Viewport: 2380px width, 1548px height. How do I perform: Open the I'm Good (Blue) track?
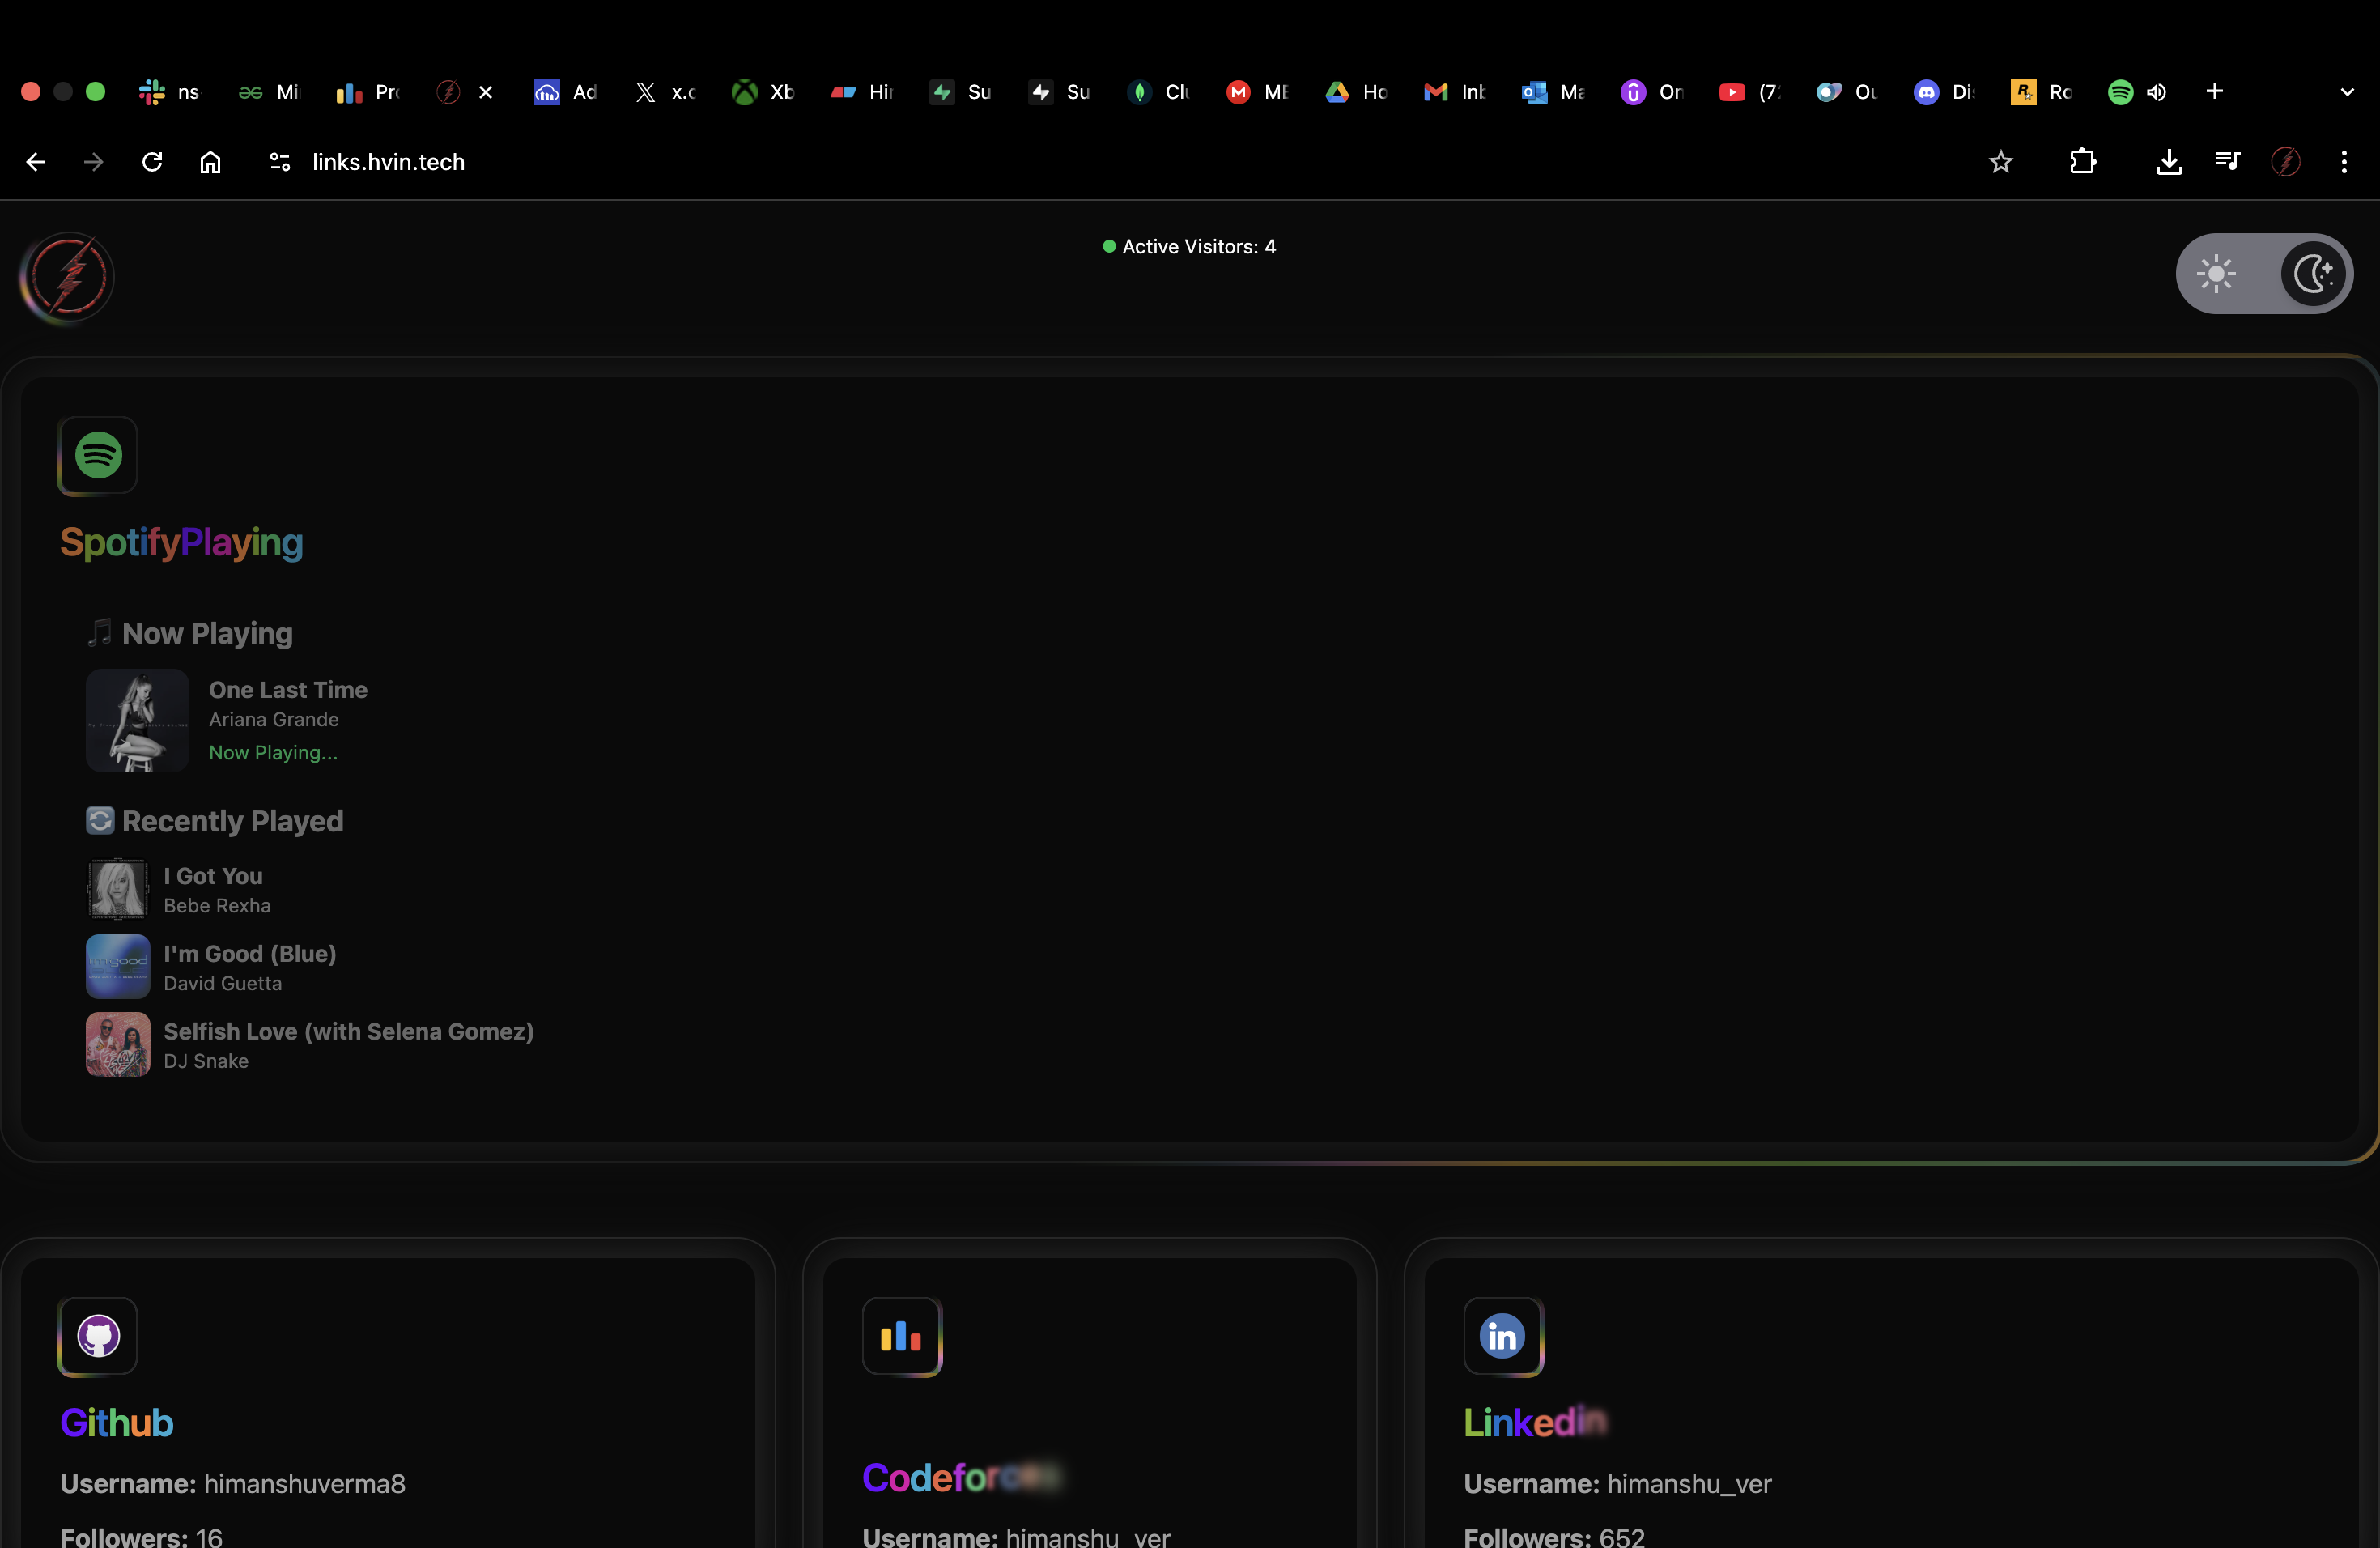[x=250, y=954]
